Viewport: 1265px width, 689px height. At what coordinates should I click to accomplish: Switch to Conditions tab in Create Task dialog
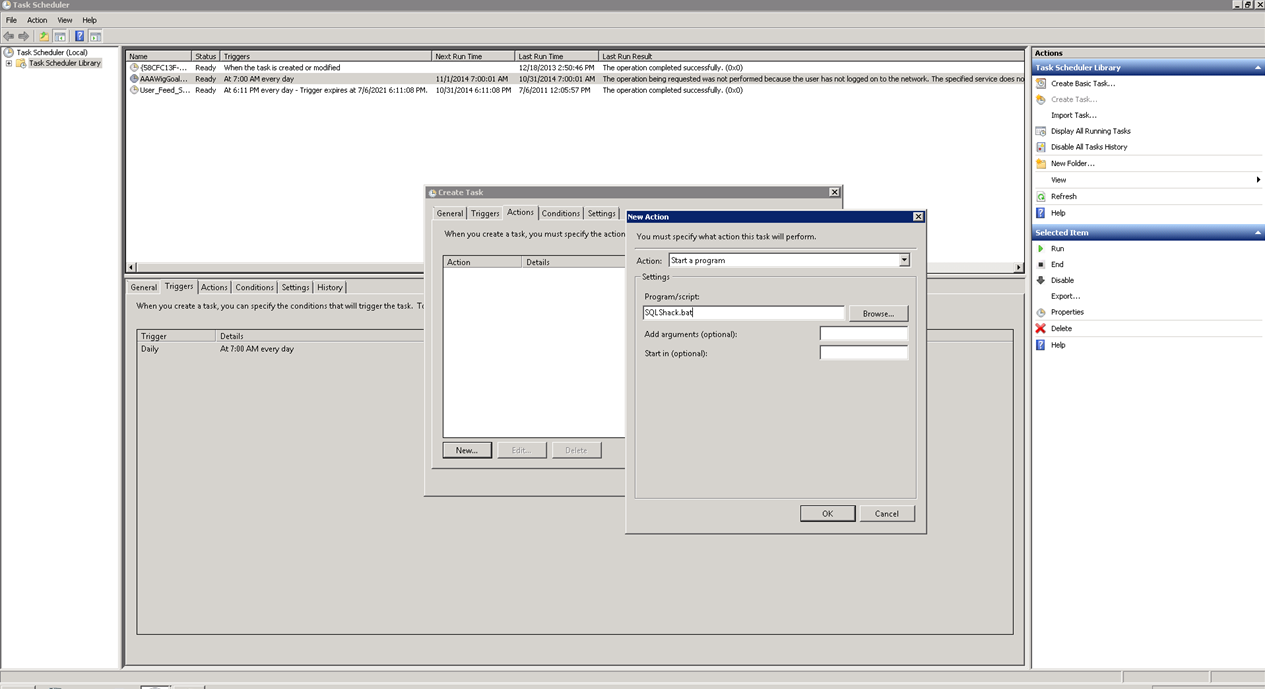tap(561, 213)
